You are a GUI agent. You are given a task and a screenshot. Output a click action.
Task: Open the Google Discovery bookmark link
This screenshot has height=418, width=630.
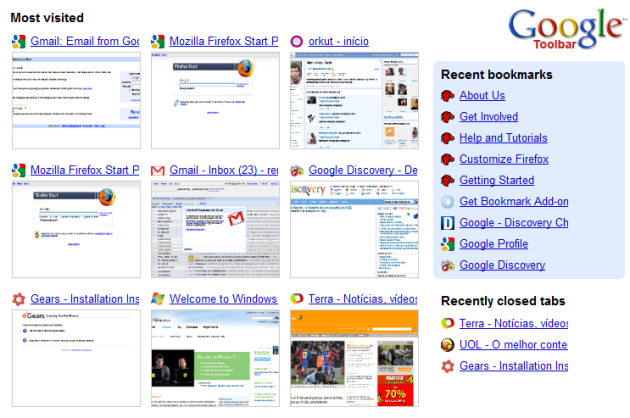coord(502,265)
